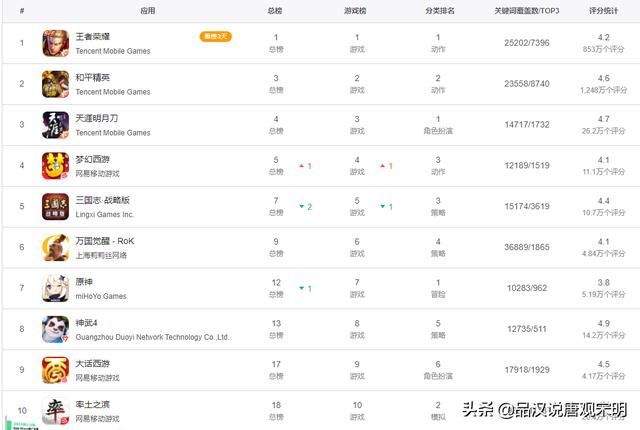The height and width of the screenshot is (430, 640).
Task: Open the 和平精英 app icon
Action: click(x=56, y=84)
